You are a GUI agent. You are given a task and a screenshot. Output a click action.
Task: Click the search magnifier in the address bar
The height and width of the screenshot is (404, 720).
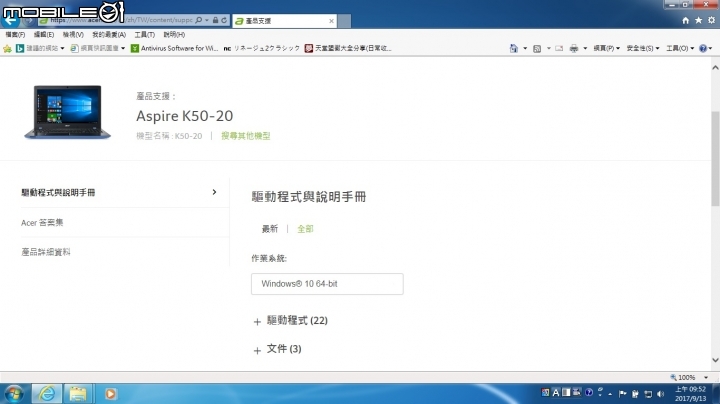[199, 20]
